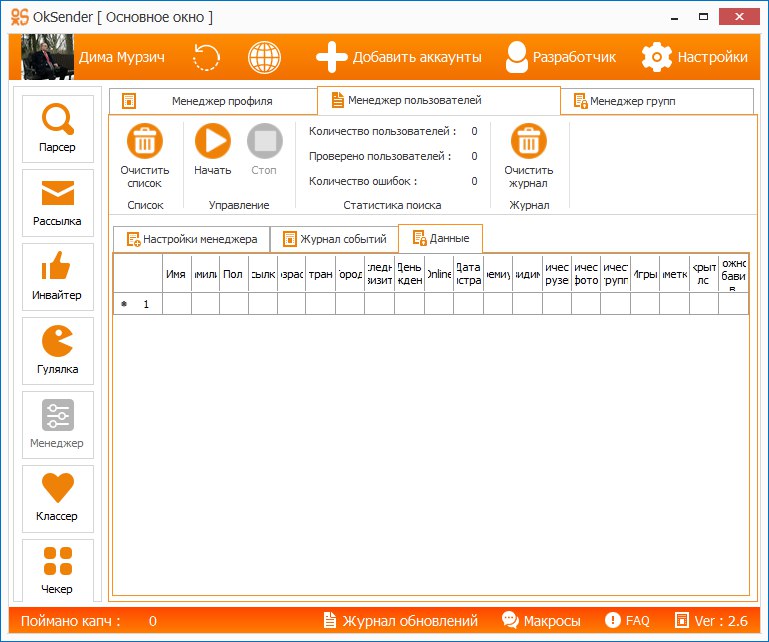Select the Инвайтер thumbs-up icon

click(57, 277)
